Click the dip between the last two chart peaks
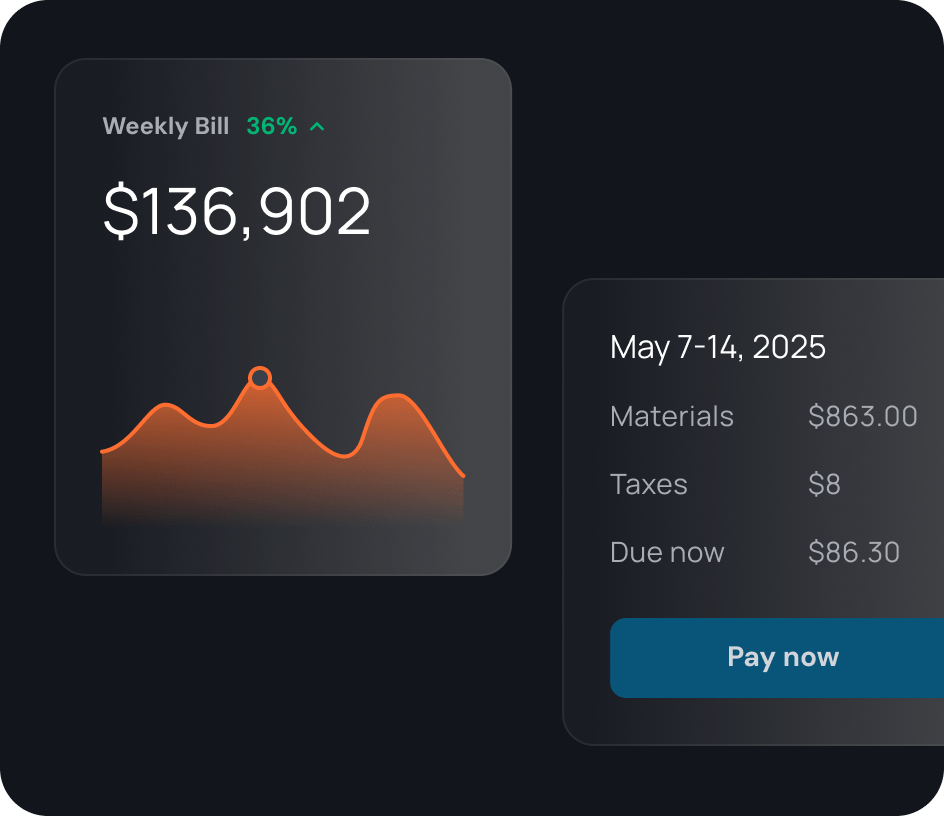The image size is (944, 816). point(345,456)
